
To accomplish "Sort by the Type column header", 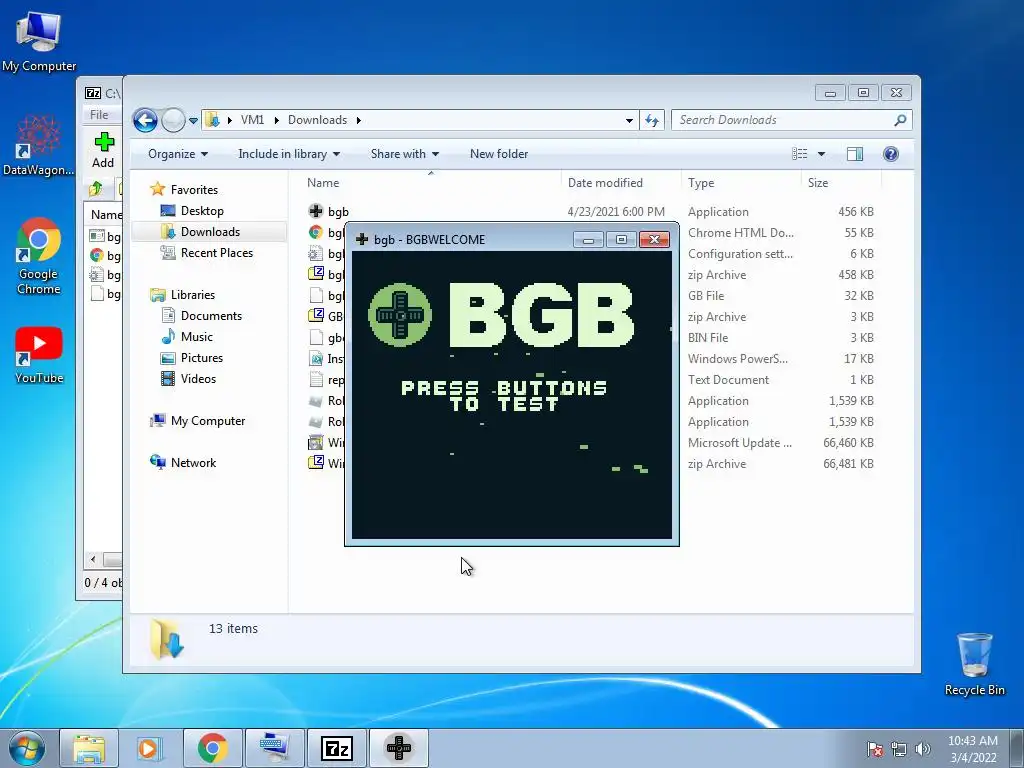I will click(x=741, y=183).
